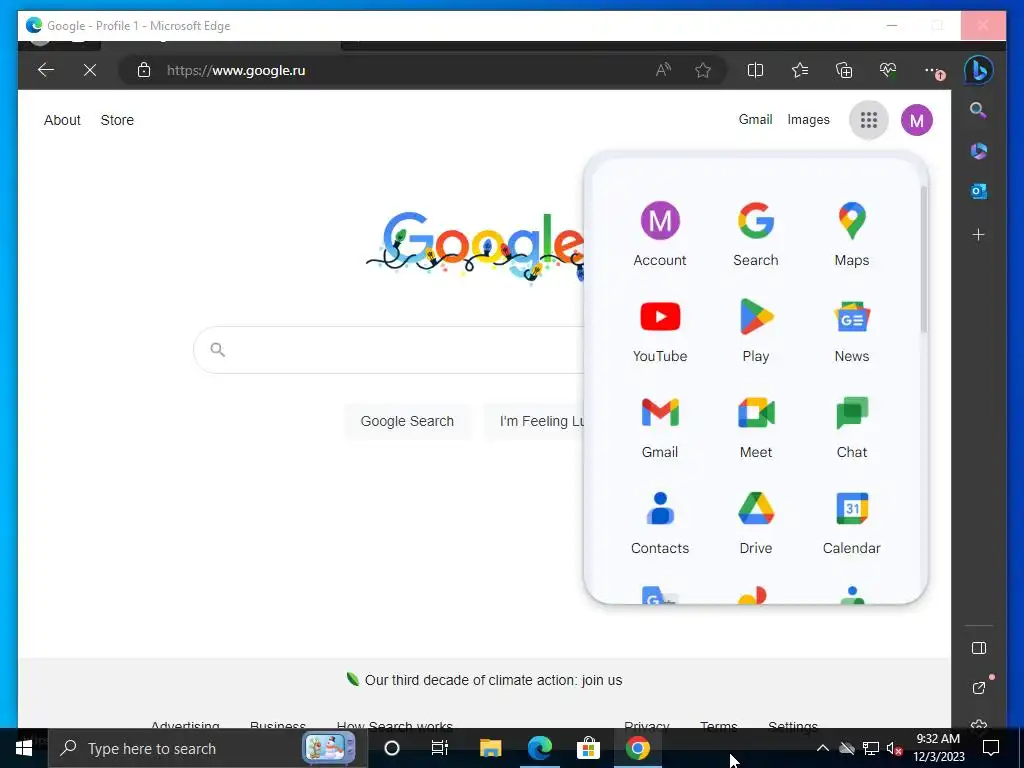The width and height of the screenshot is (1024, 768).
Task: Add a new app to Edge sidebar
Action: tap(978, 234)
